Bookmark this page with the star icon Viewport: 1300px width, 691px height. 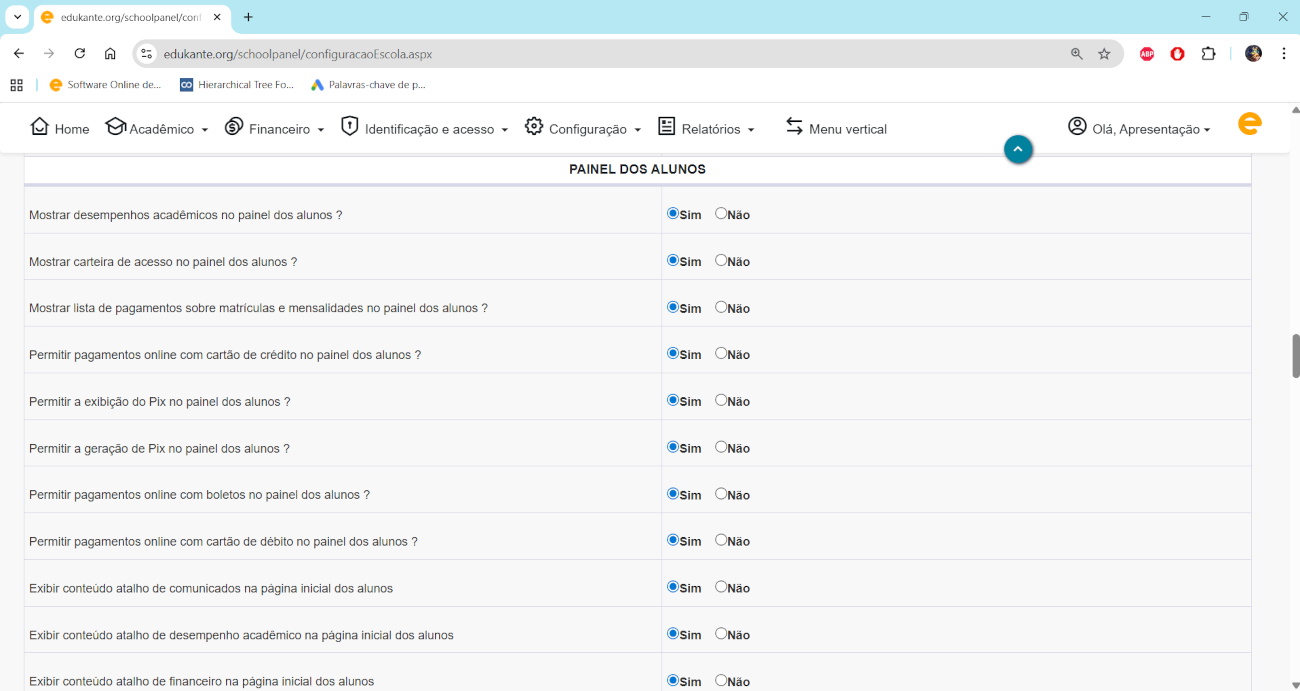point(1104,54)
